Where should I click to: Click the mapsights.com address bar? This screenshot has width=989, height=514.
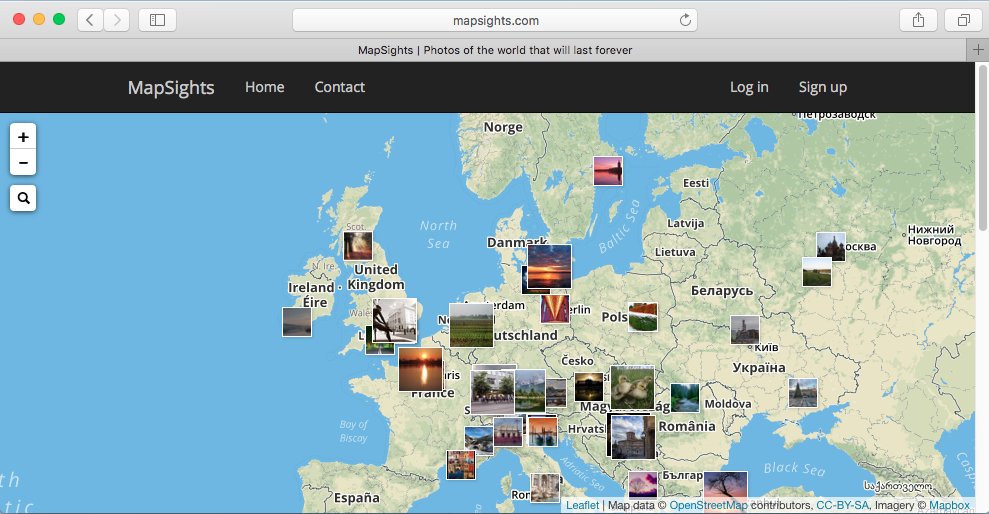pos(494,20)
